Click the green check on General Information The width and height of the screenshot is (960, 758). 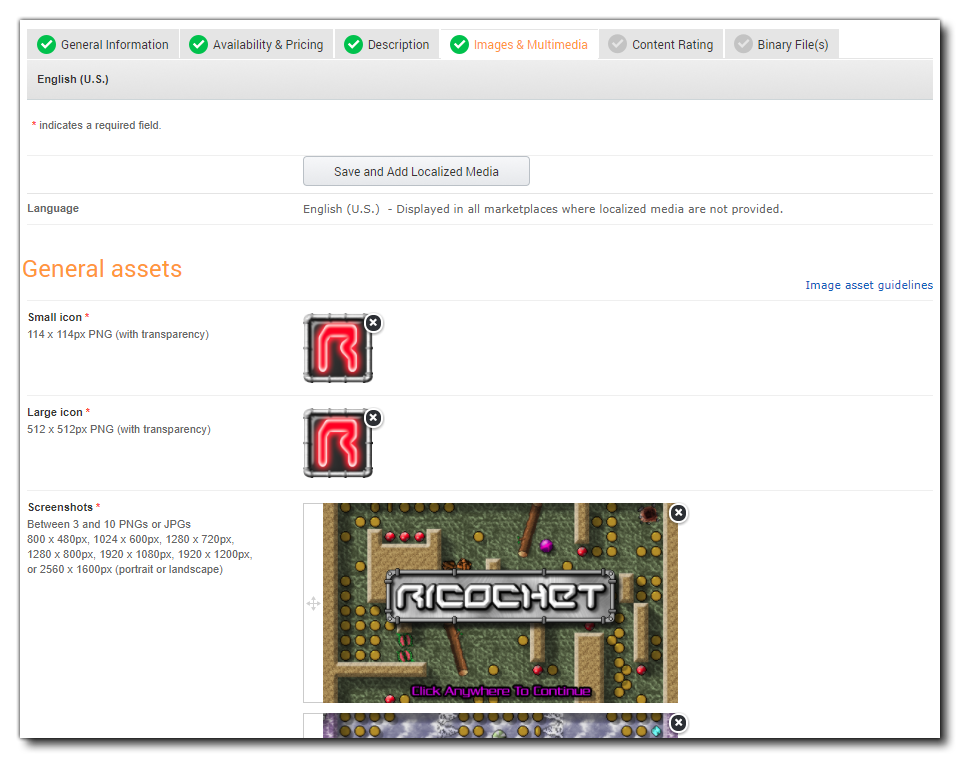[x=47, y=45]
